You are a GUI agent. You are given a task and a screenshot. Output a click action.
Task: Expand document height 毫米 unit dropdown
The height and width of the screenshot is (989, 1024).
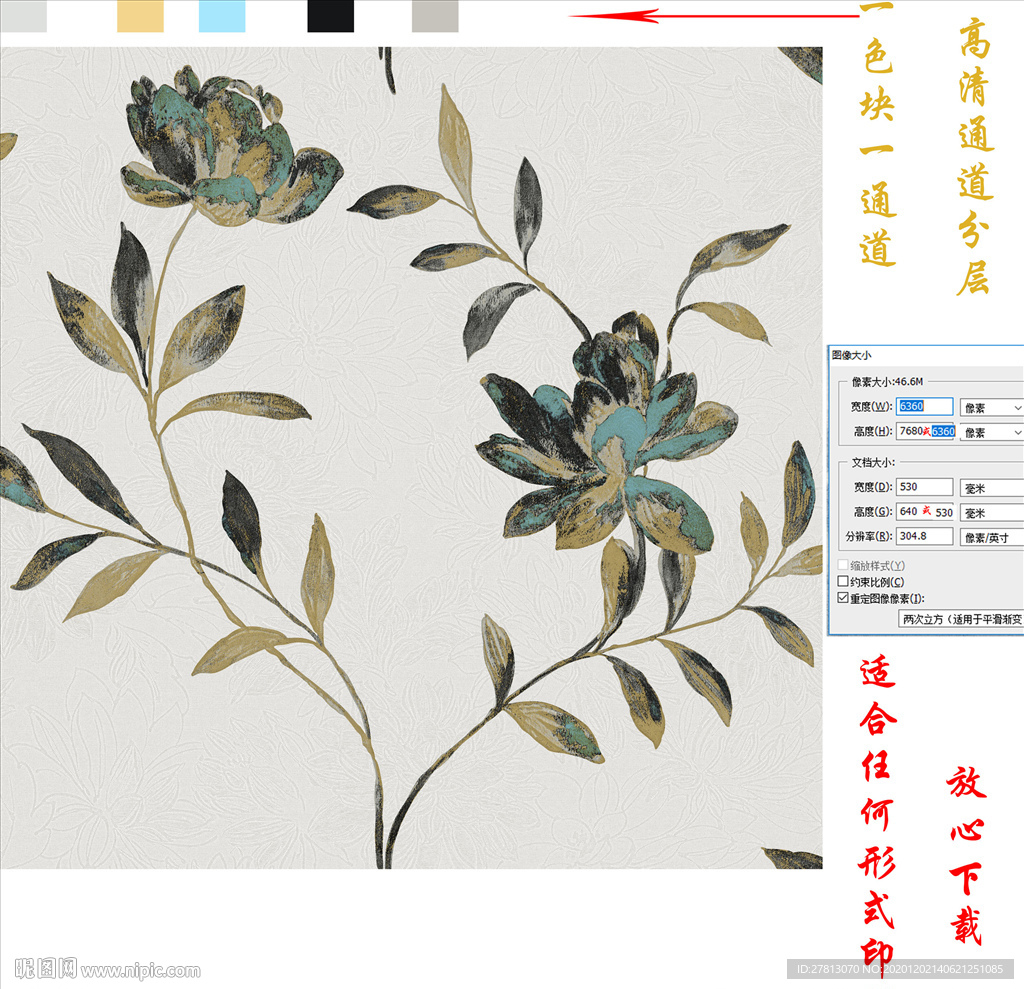[x=991, y=512]
